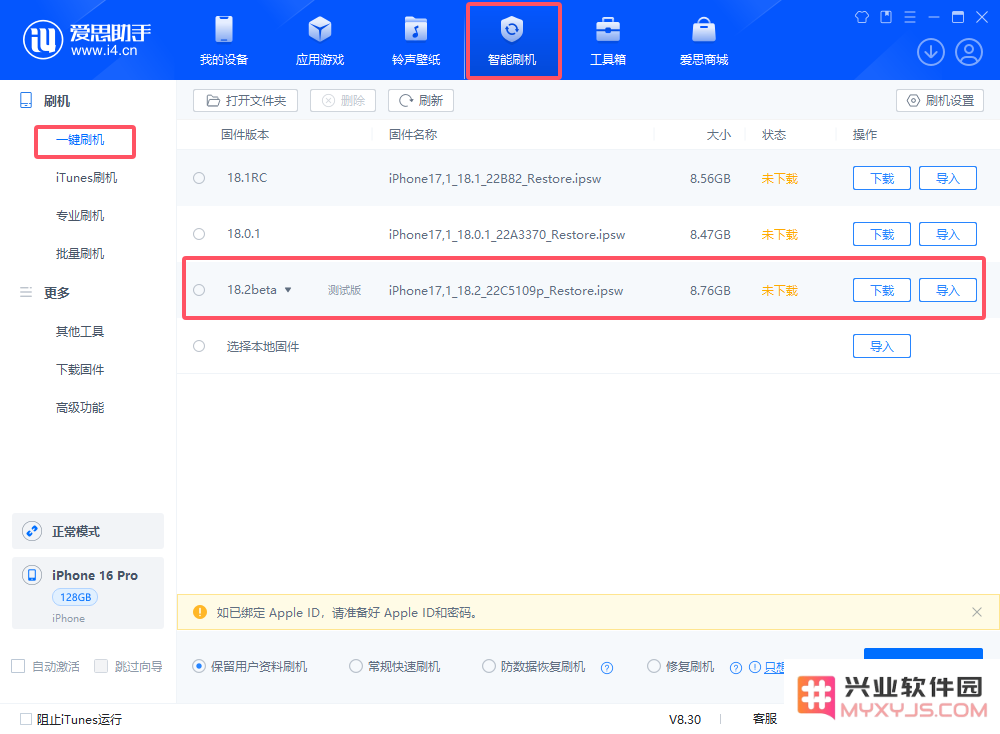Viewport: 1000px width, 734px height.
Task: Click the 128GB storage badge
Action: coord(75,597)
